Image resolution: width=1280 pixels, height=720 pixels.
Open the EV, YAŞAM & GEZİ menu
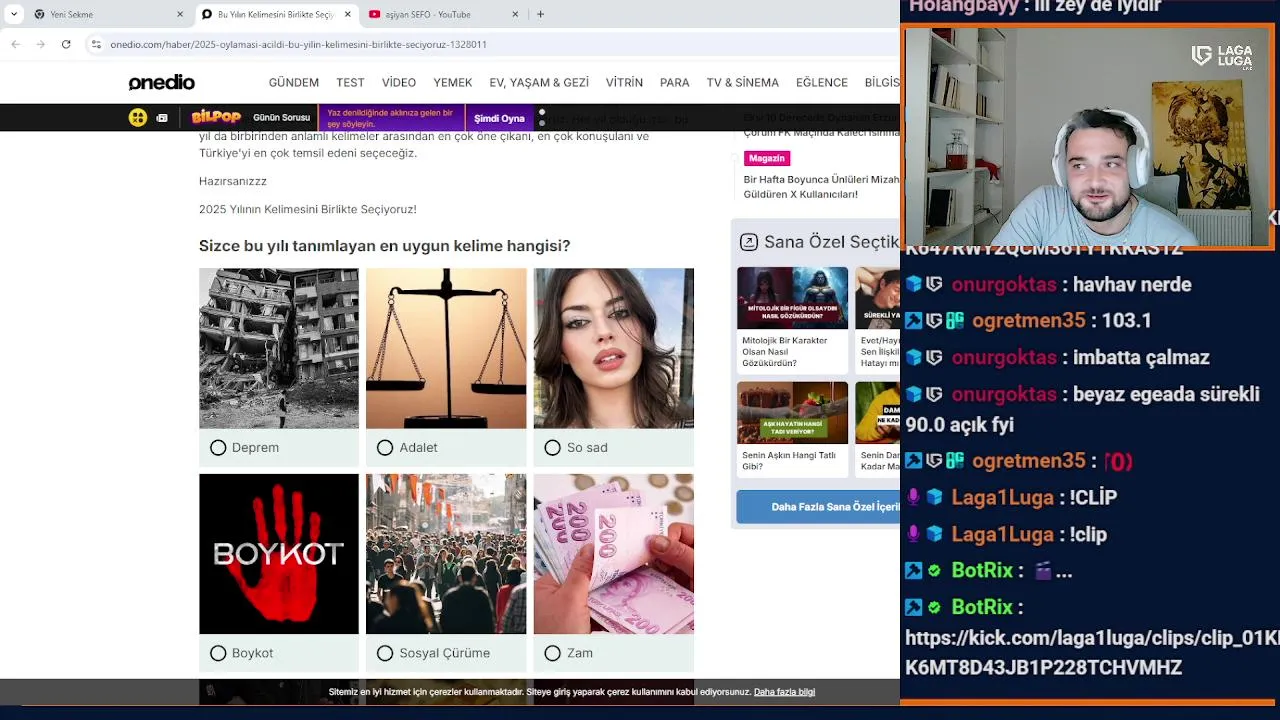click(539, 82)
